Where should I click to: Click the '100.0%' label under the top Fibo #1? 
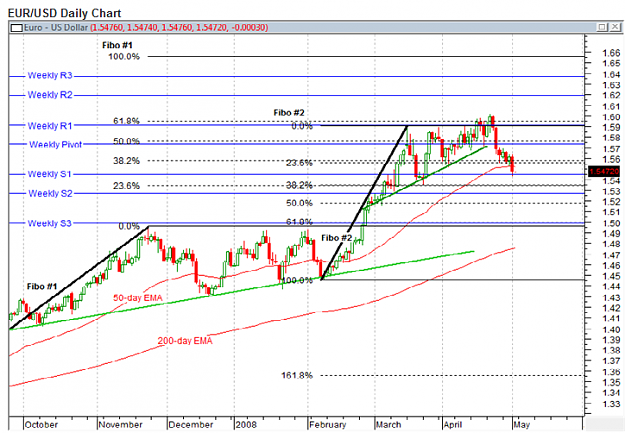(124, 57)
